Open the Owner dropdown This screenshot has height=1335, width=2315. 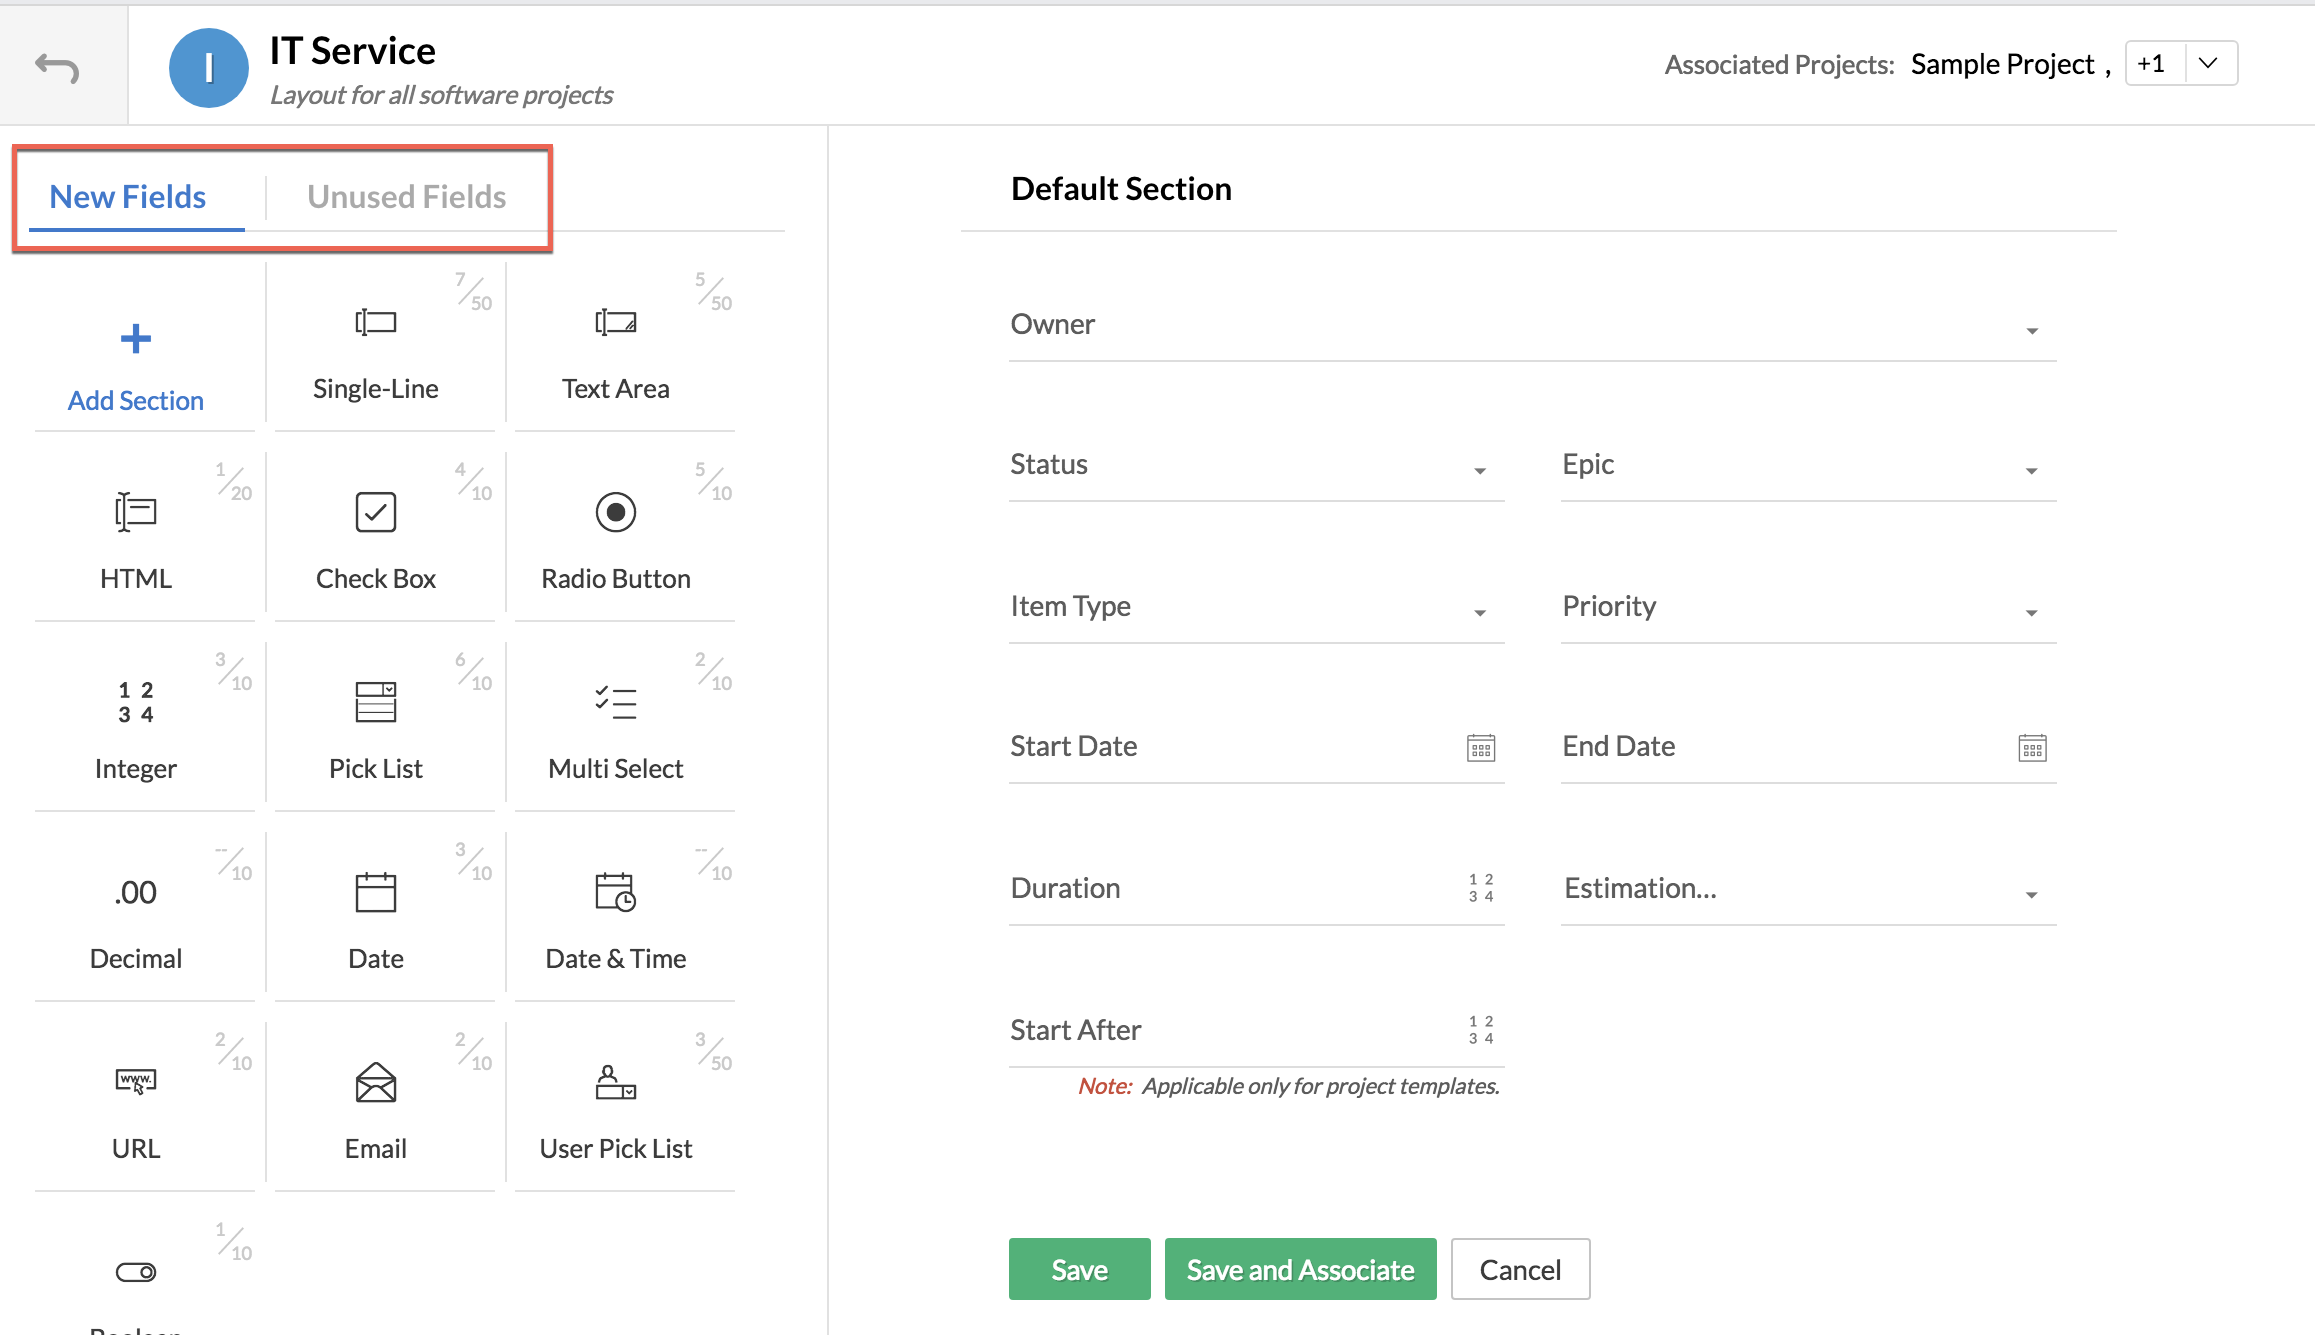tap(2031, 331)
